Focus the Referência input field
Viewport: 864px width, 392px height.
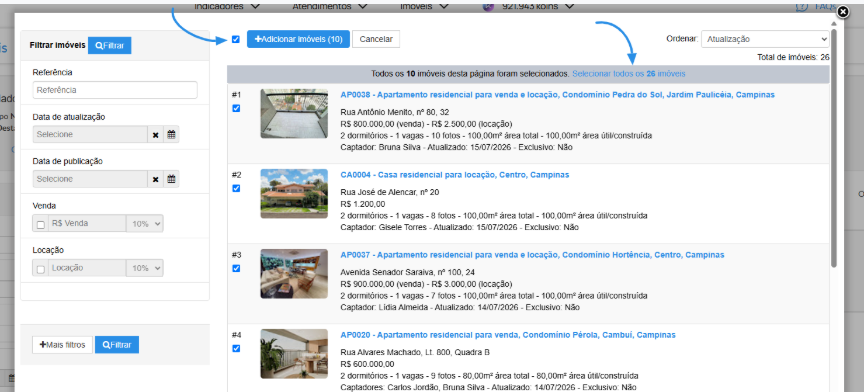click(115, 90)
